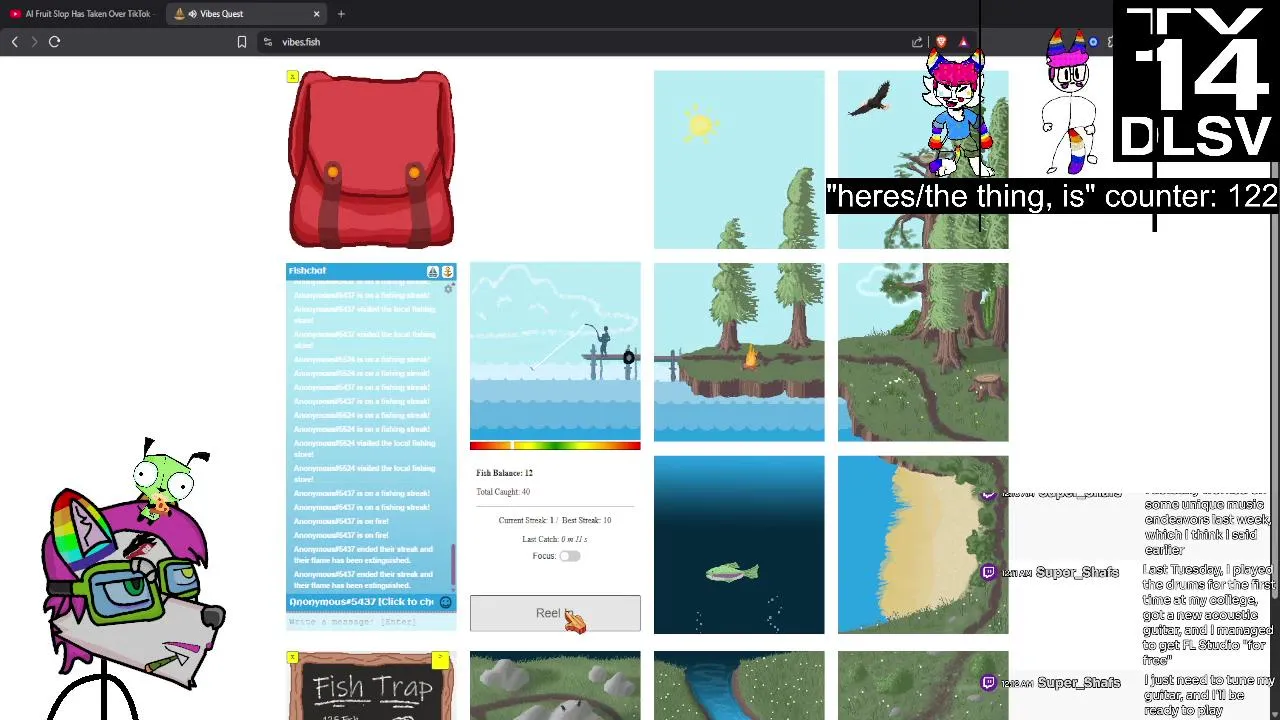Focus the 'Write a message' chat input

[371, 622]
